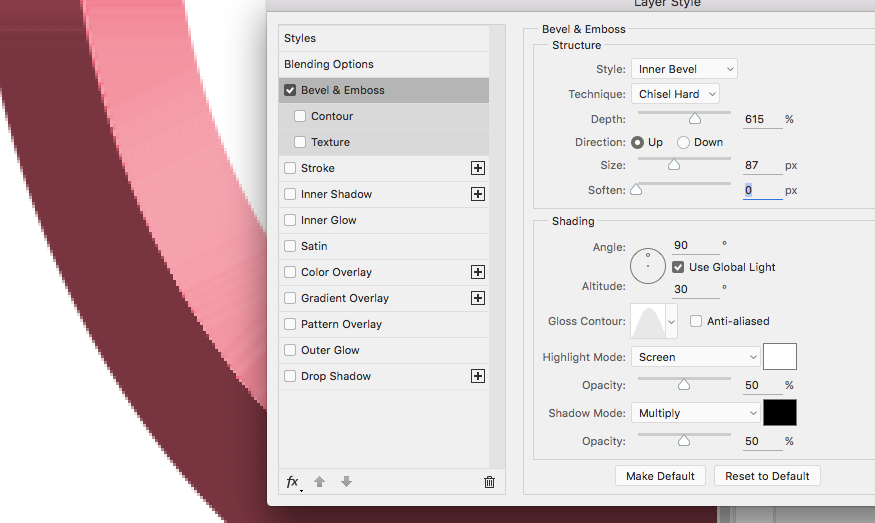The height and width of the screenshot is (523, 875).
Task: Add another Drop Shadow with its plus icon
Action: click(x=478, y=376)
